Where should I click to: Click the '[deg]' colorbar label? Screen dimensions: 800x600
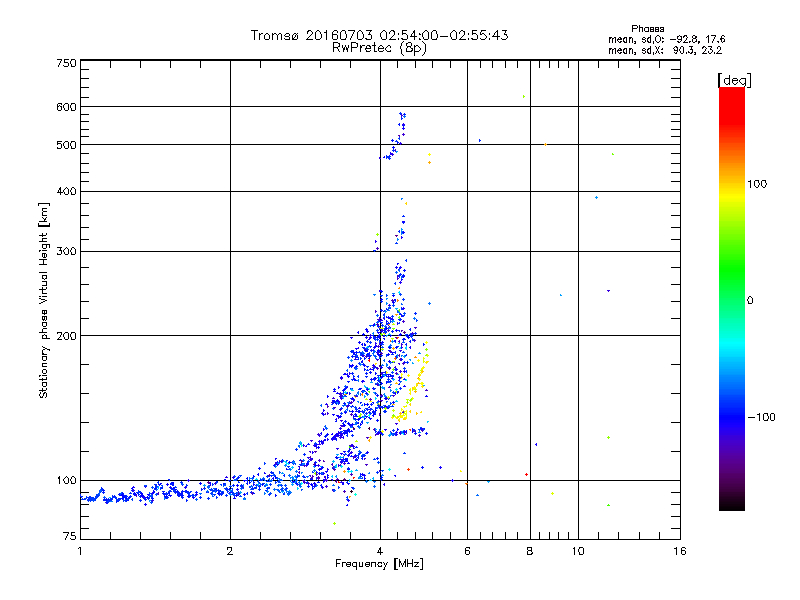pyautogui.click(x=734, y=80)
